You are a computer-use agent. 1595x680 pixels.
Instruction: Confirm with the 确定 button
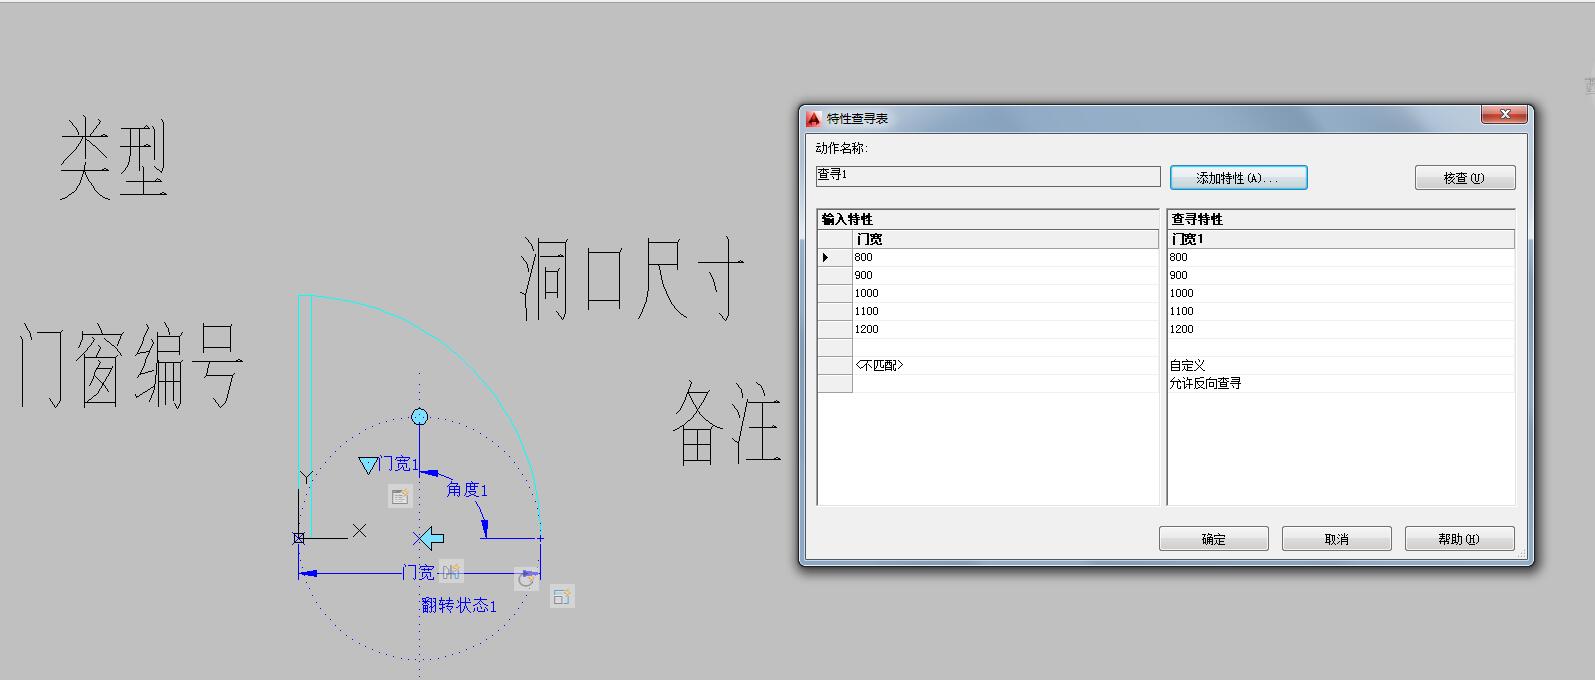[x=1213, y=539]
